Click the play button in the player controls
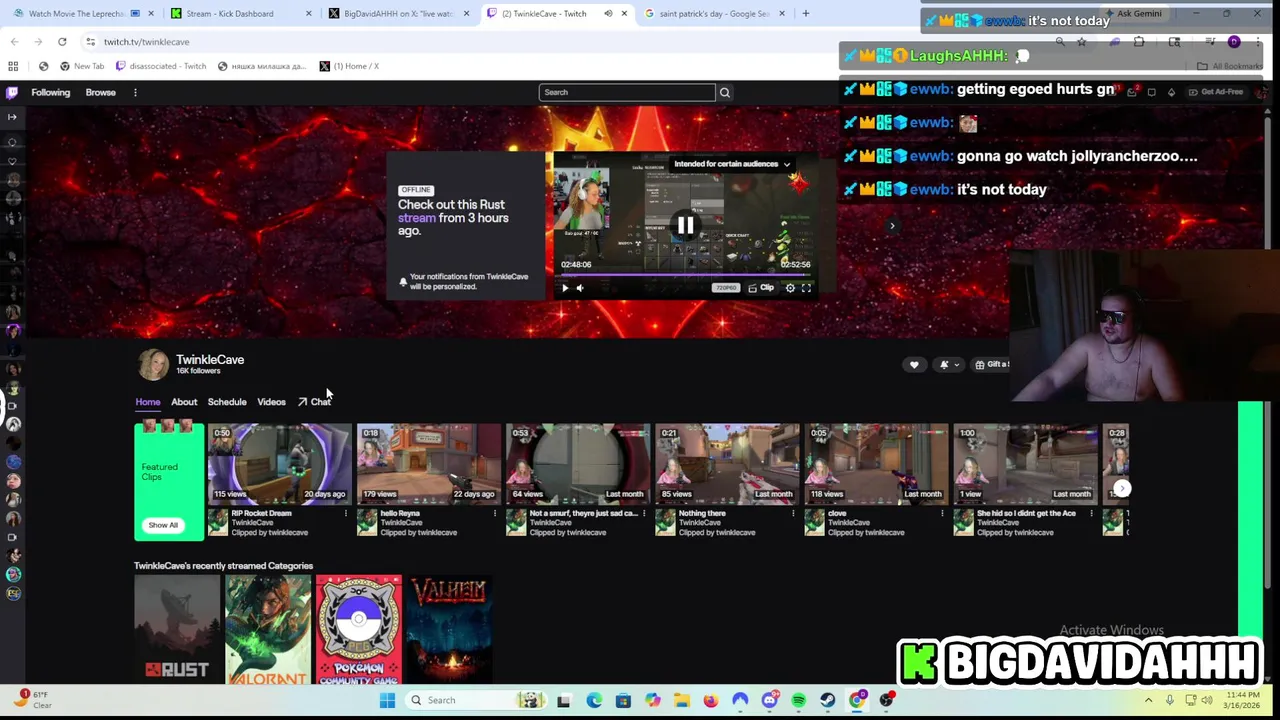Image resolution: width=1280 pixels, height=720 pixels. (x=565, y=288)
